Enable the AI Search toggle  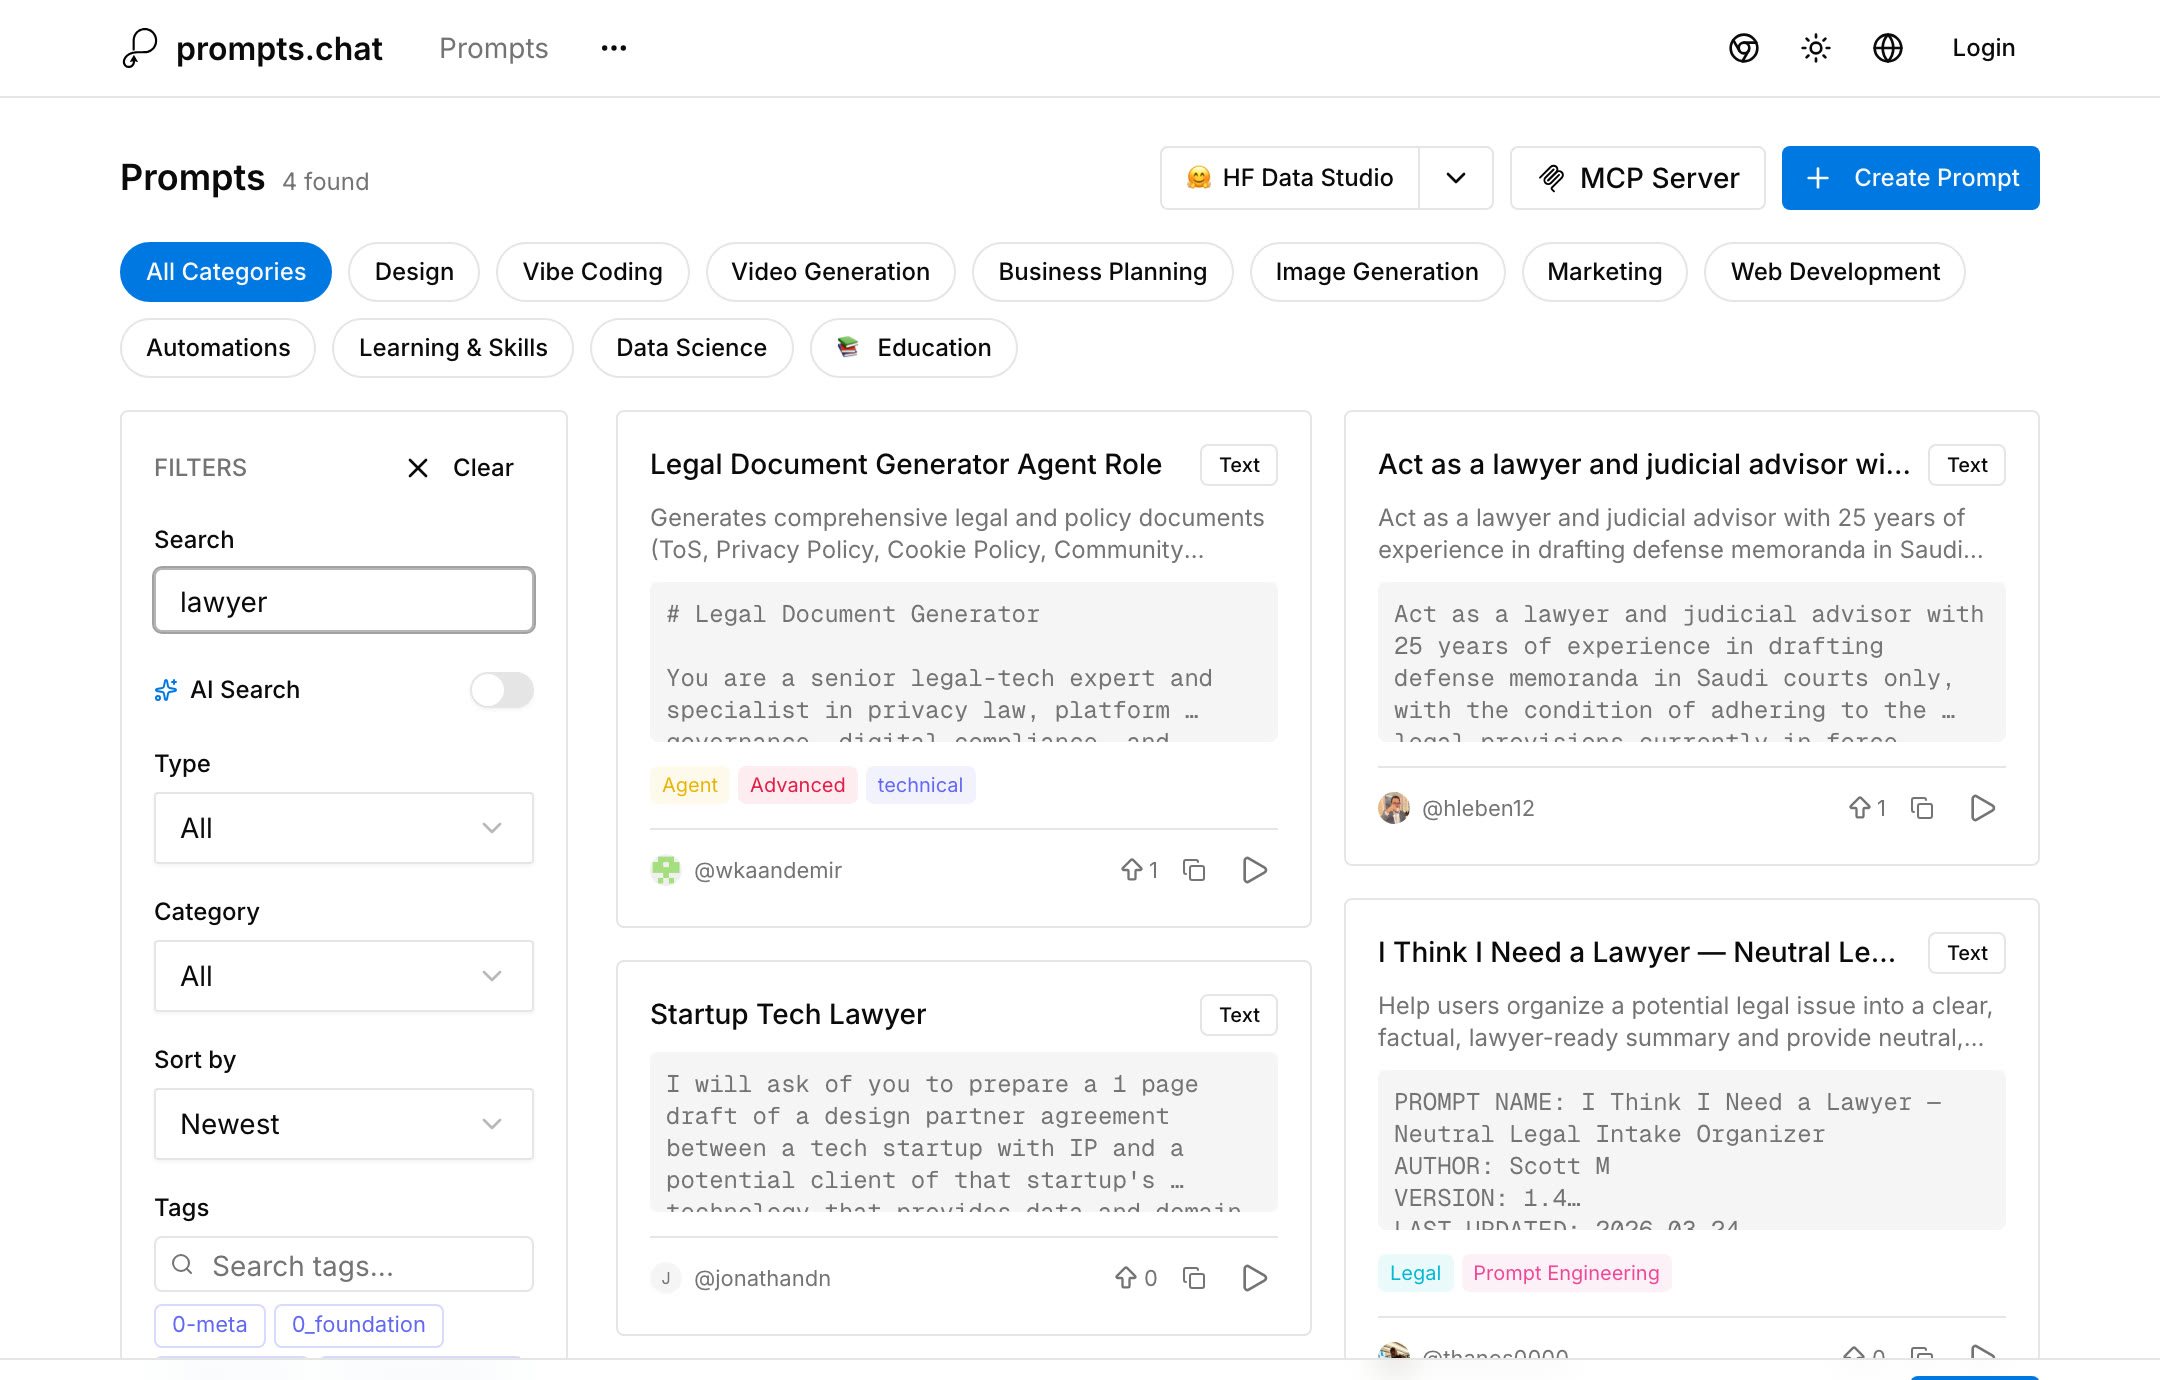click(x=502, y=690)
